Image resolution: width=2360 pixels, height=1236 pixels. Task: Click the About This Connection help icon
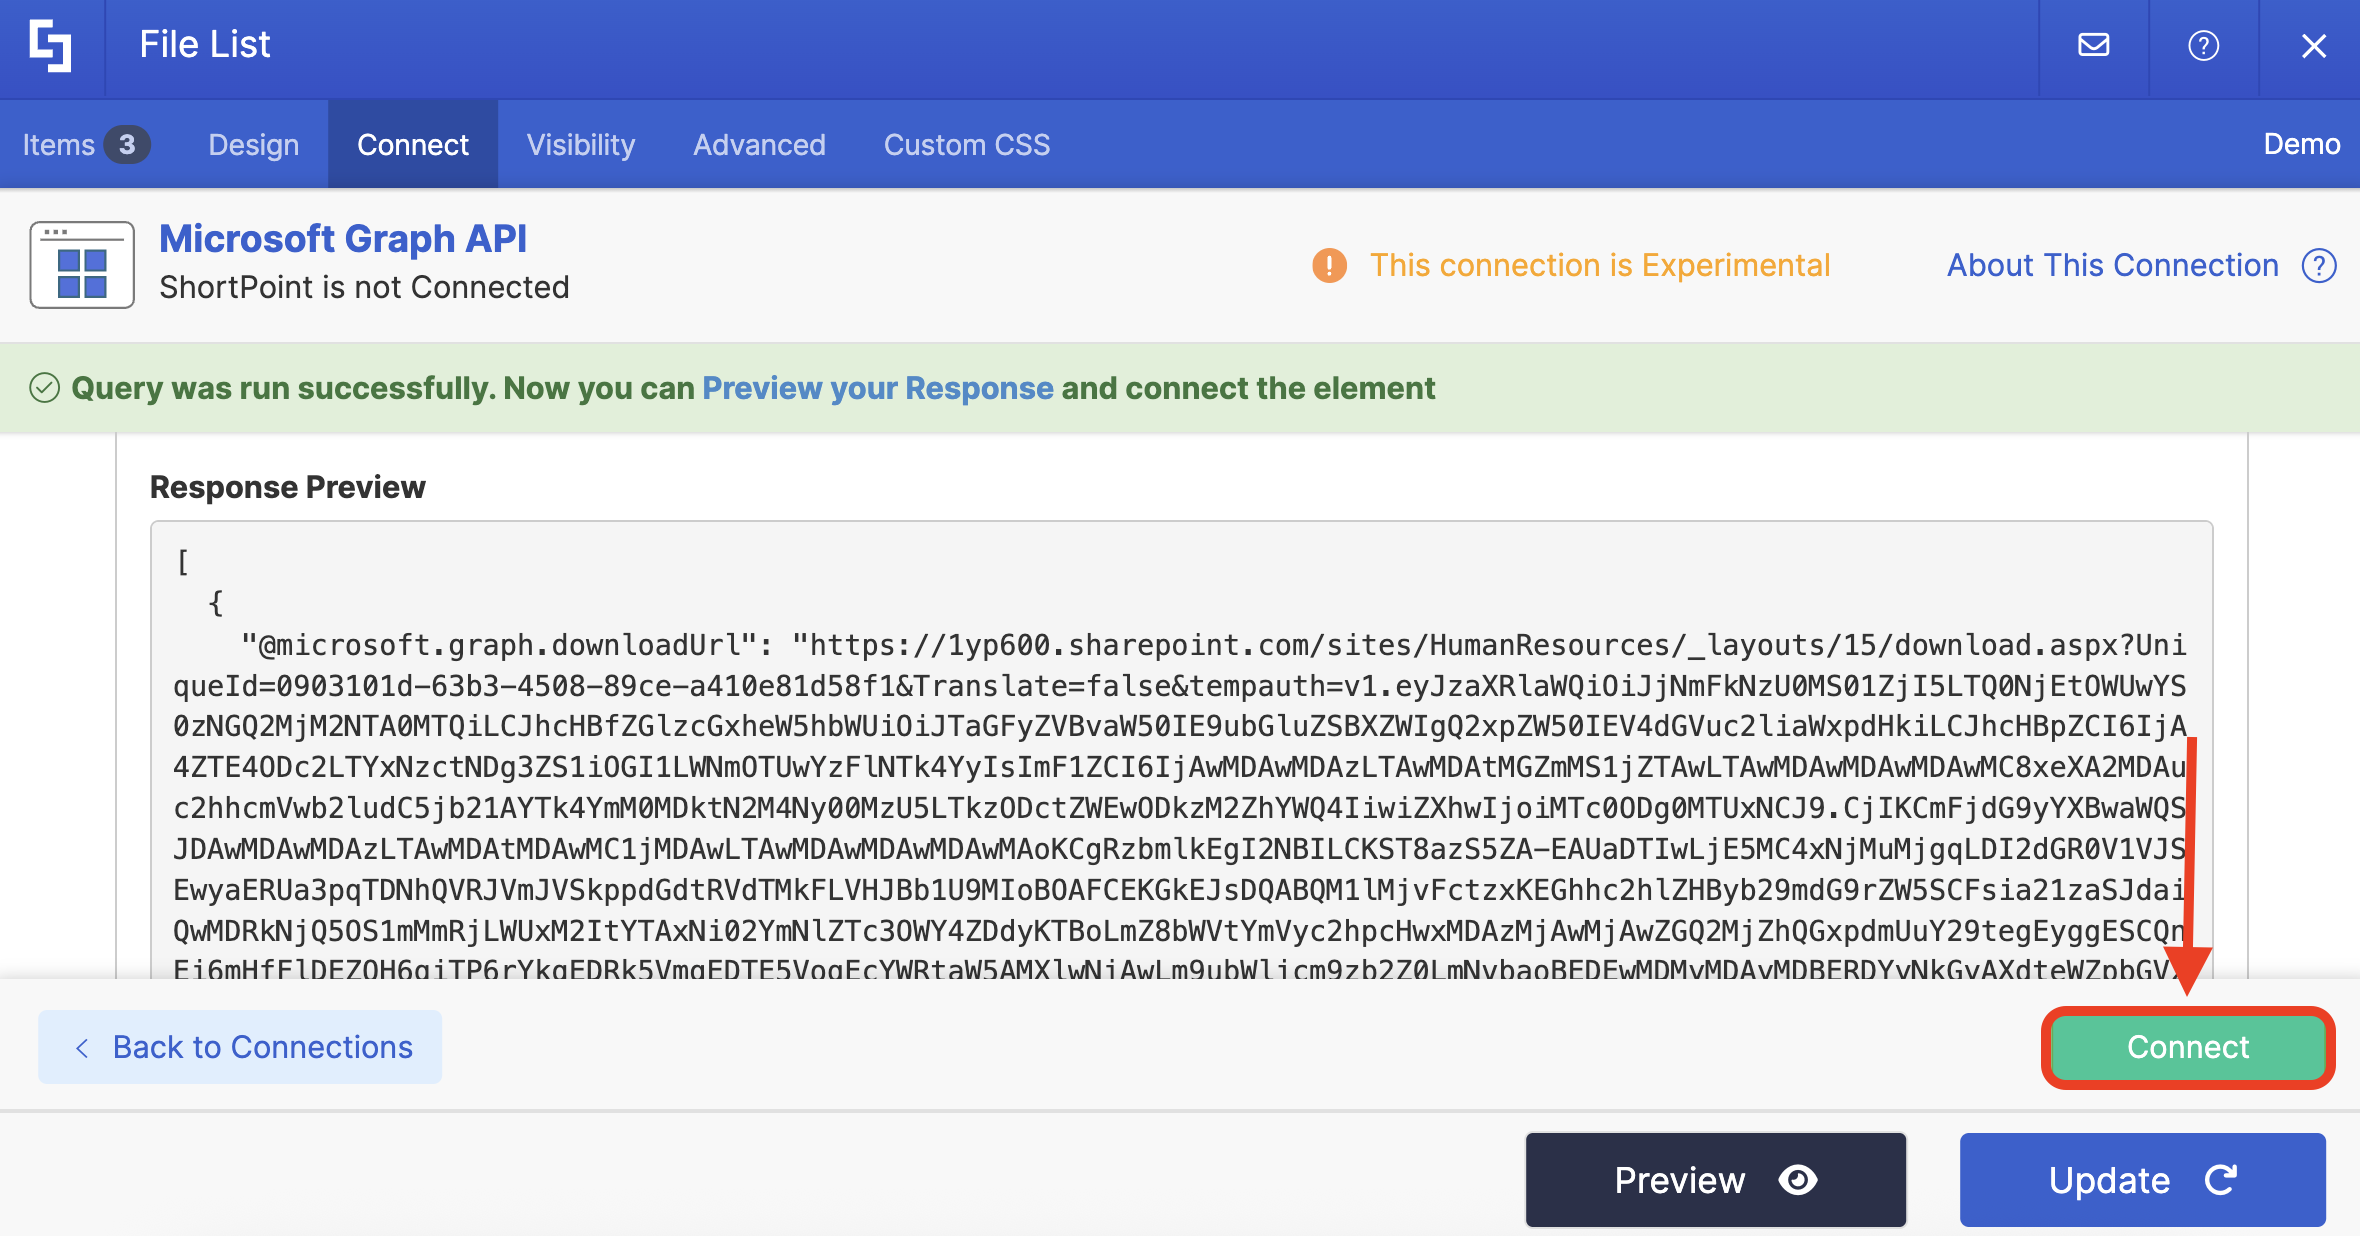pos(2319,266)
